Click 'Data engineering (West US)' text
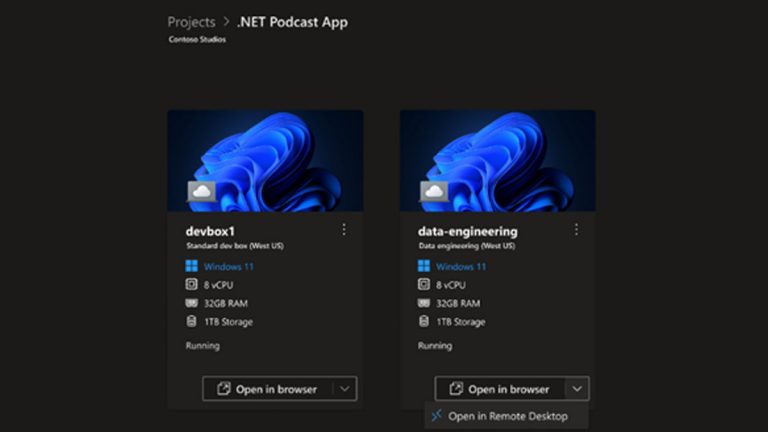The height and width of the screenshot is (432, 768). 467,246
